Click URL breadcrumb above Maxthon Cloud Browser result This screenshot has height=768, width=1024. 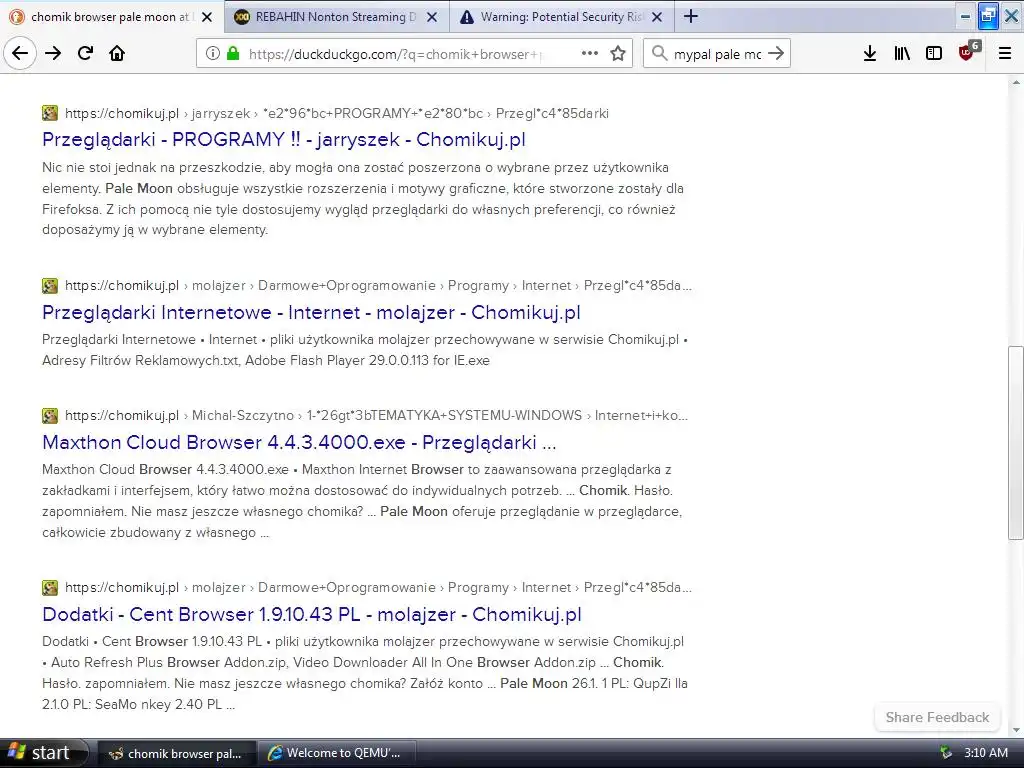point(376,415)
